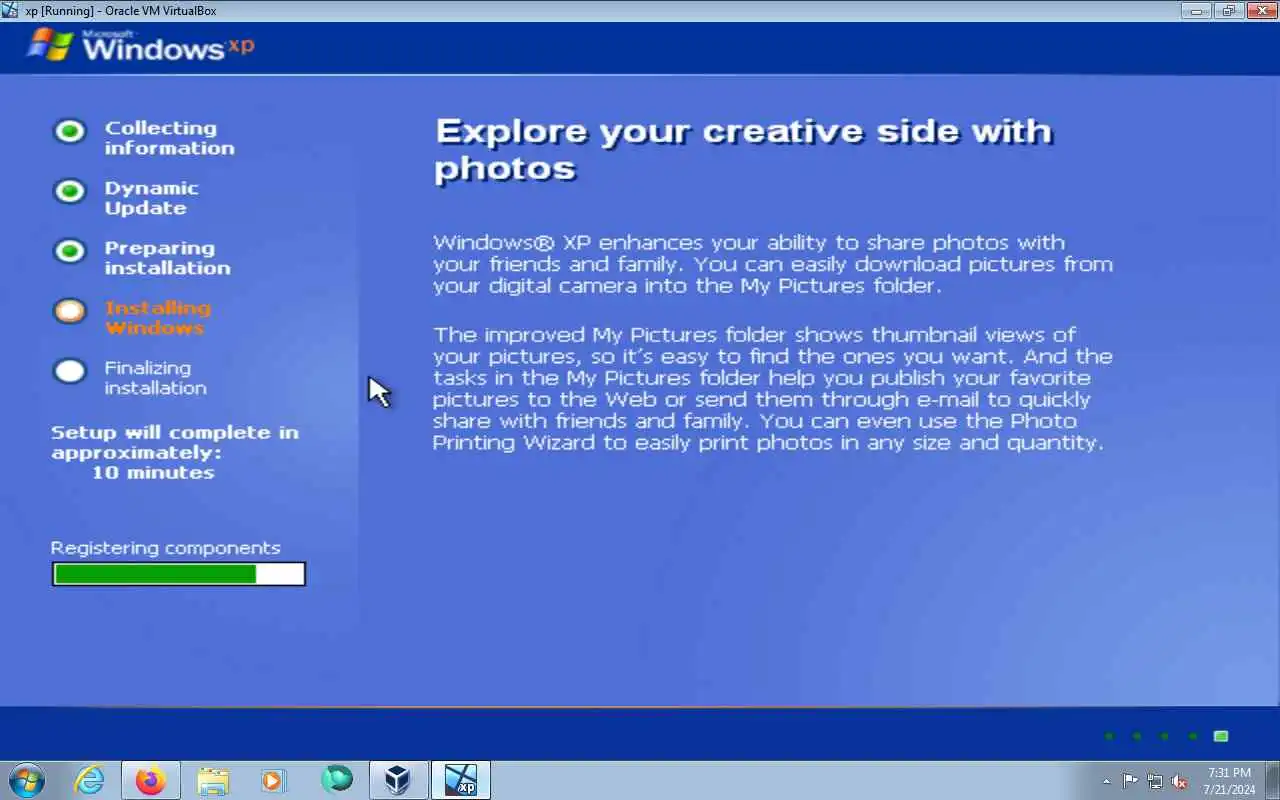
Task: Open Windows Explorer folder icon in taskbar
Action: [x=213, y=780]
